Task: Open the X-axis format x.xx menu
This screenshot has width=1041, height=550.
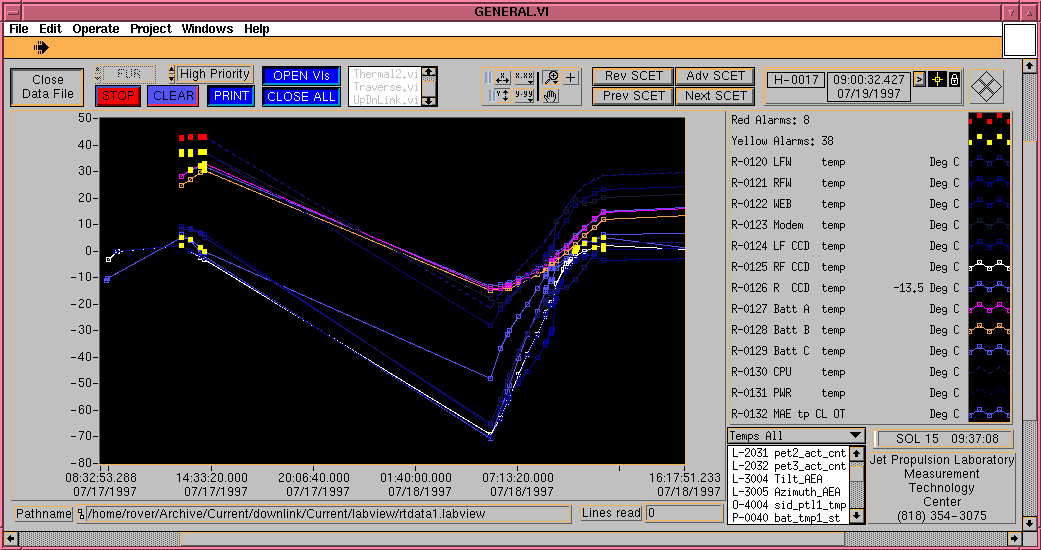Action: click(524, 77)
